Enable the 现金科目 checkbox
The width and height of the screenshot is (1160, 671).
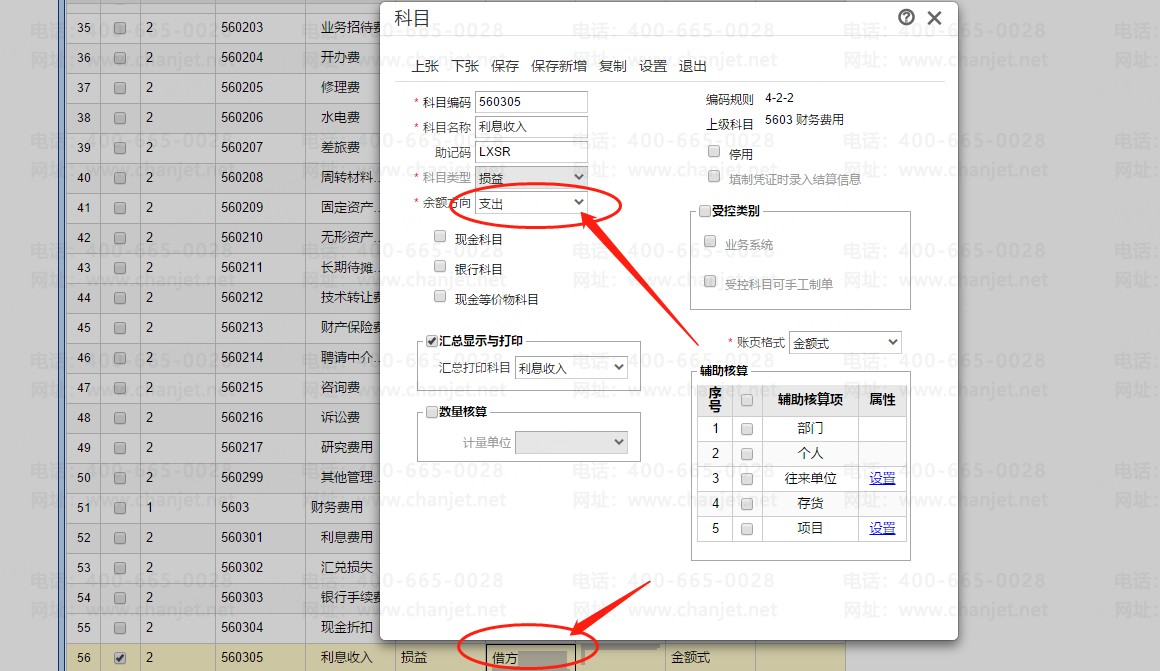pos(441,237)
